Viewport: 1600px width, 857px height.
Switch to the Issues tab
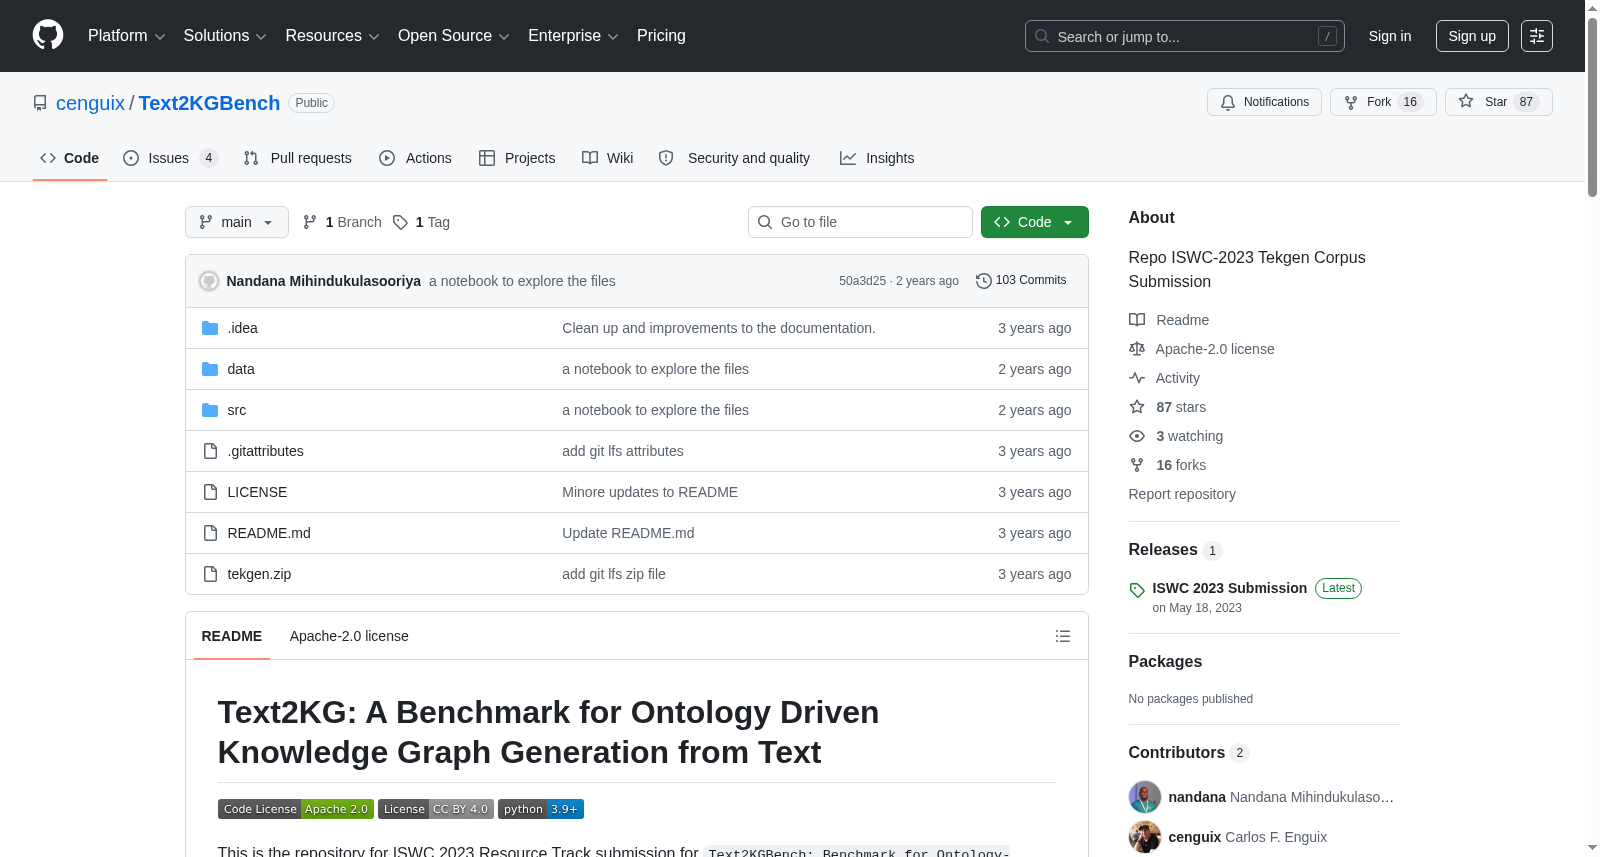170,158
